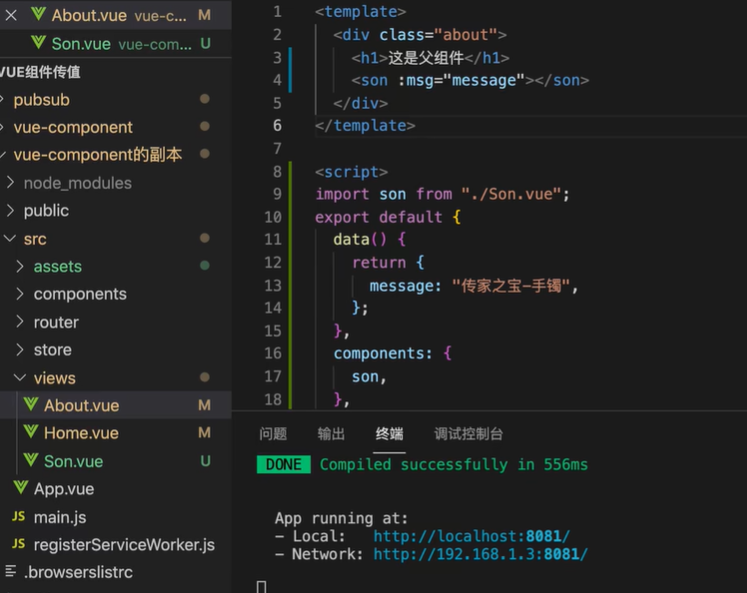Viewport: 747px width, 593px height.
Task: Click the VUE组件传值 explorer header
Action: pos(40,72)
